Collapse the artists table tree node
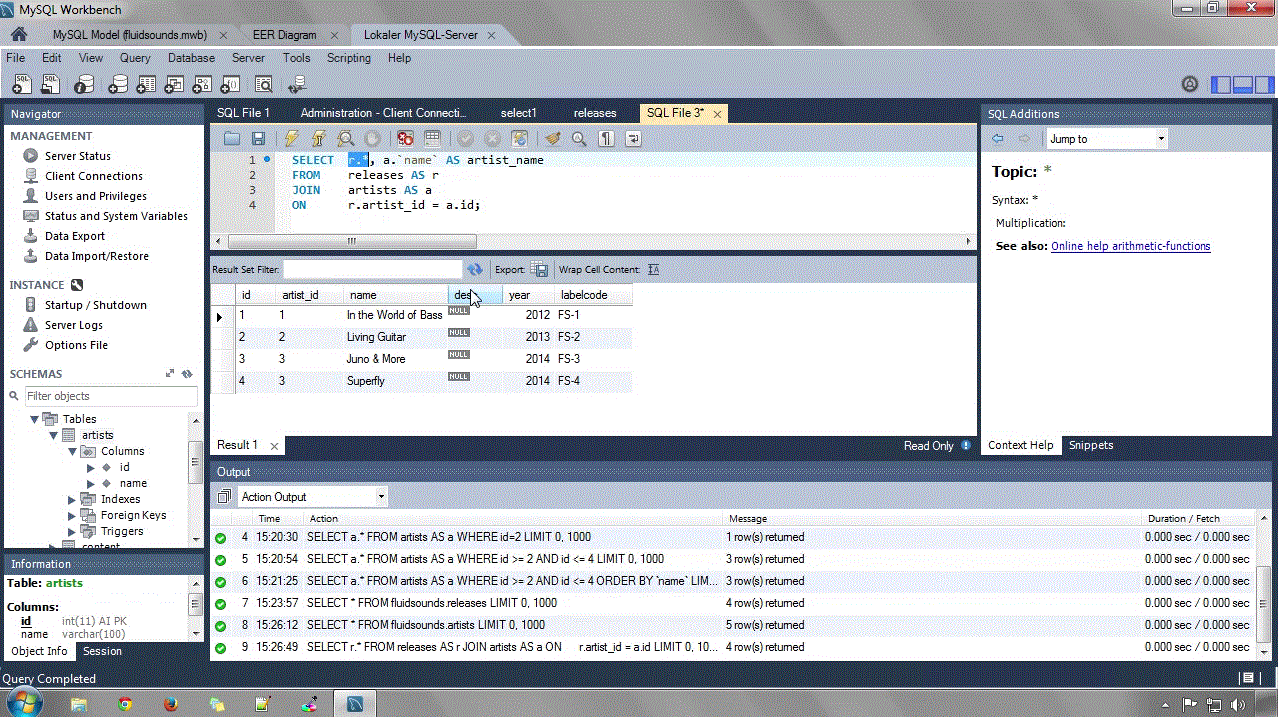The image size is (1278, 717). pos(55,435)
